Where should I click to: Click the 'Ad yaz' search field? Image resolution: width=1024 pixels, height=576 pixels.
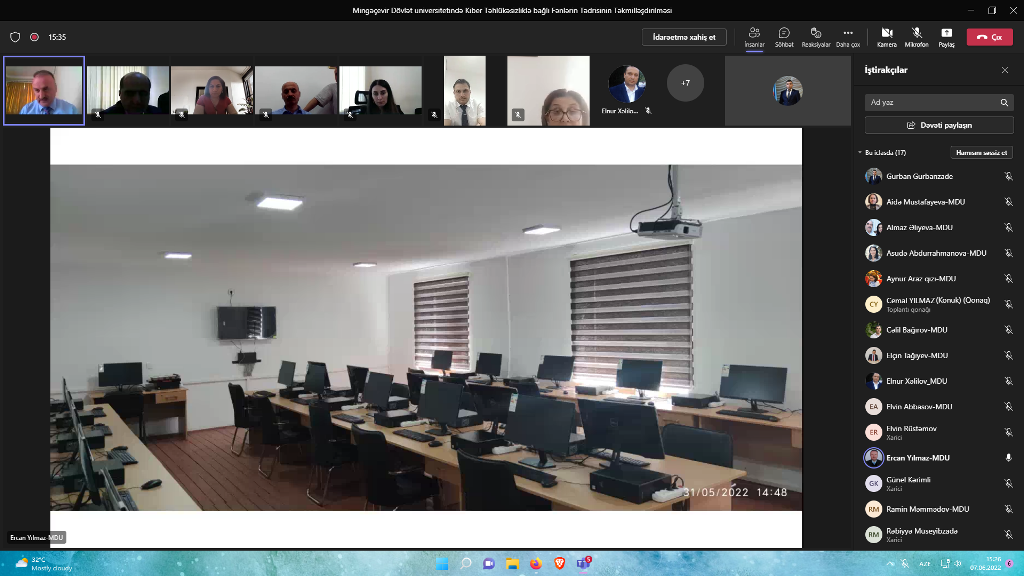click(x=930, y=102)
